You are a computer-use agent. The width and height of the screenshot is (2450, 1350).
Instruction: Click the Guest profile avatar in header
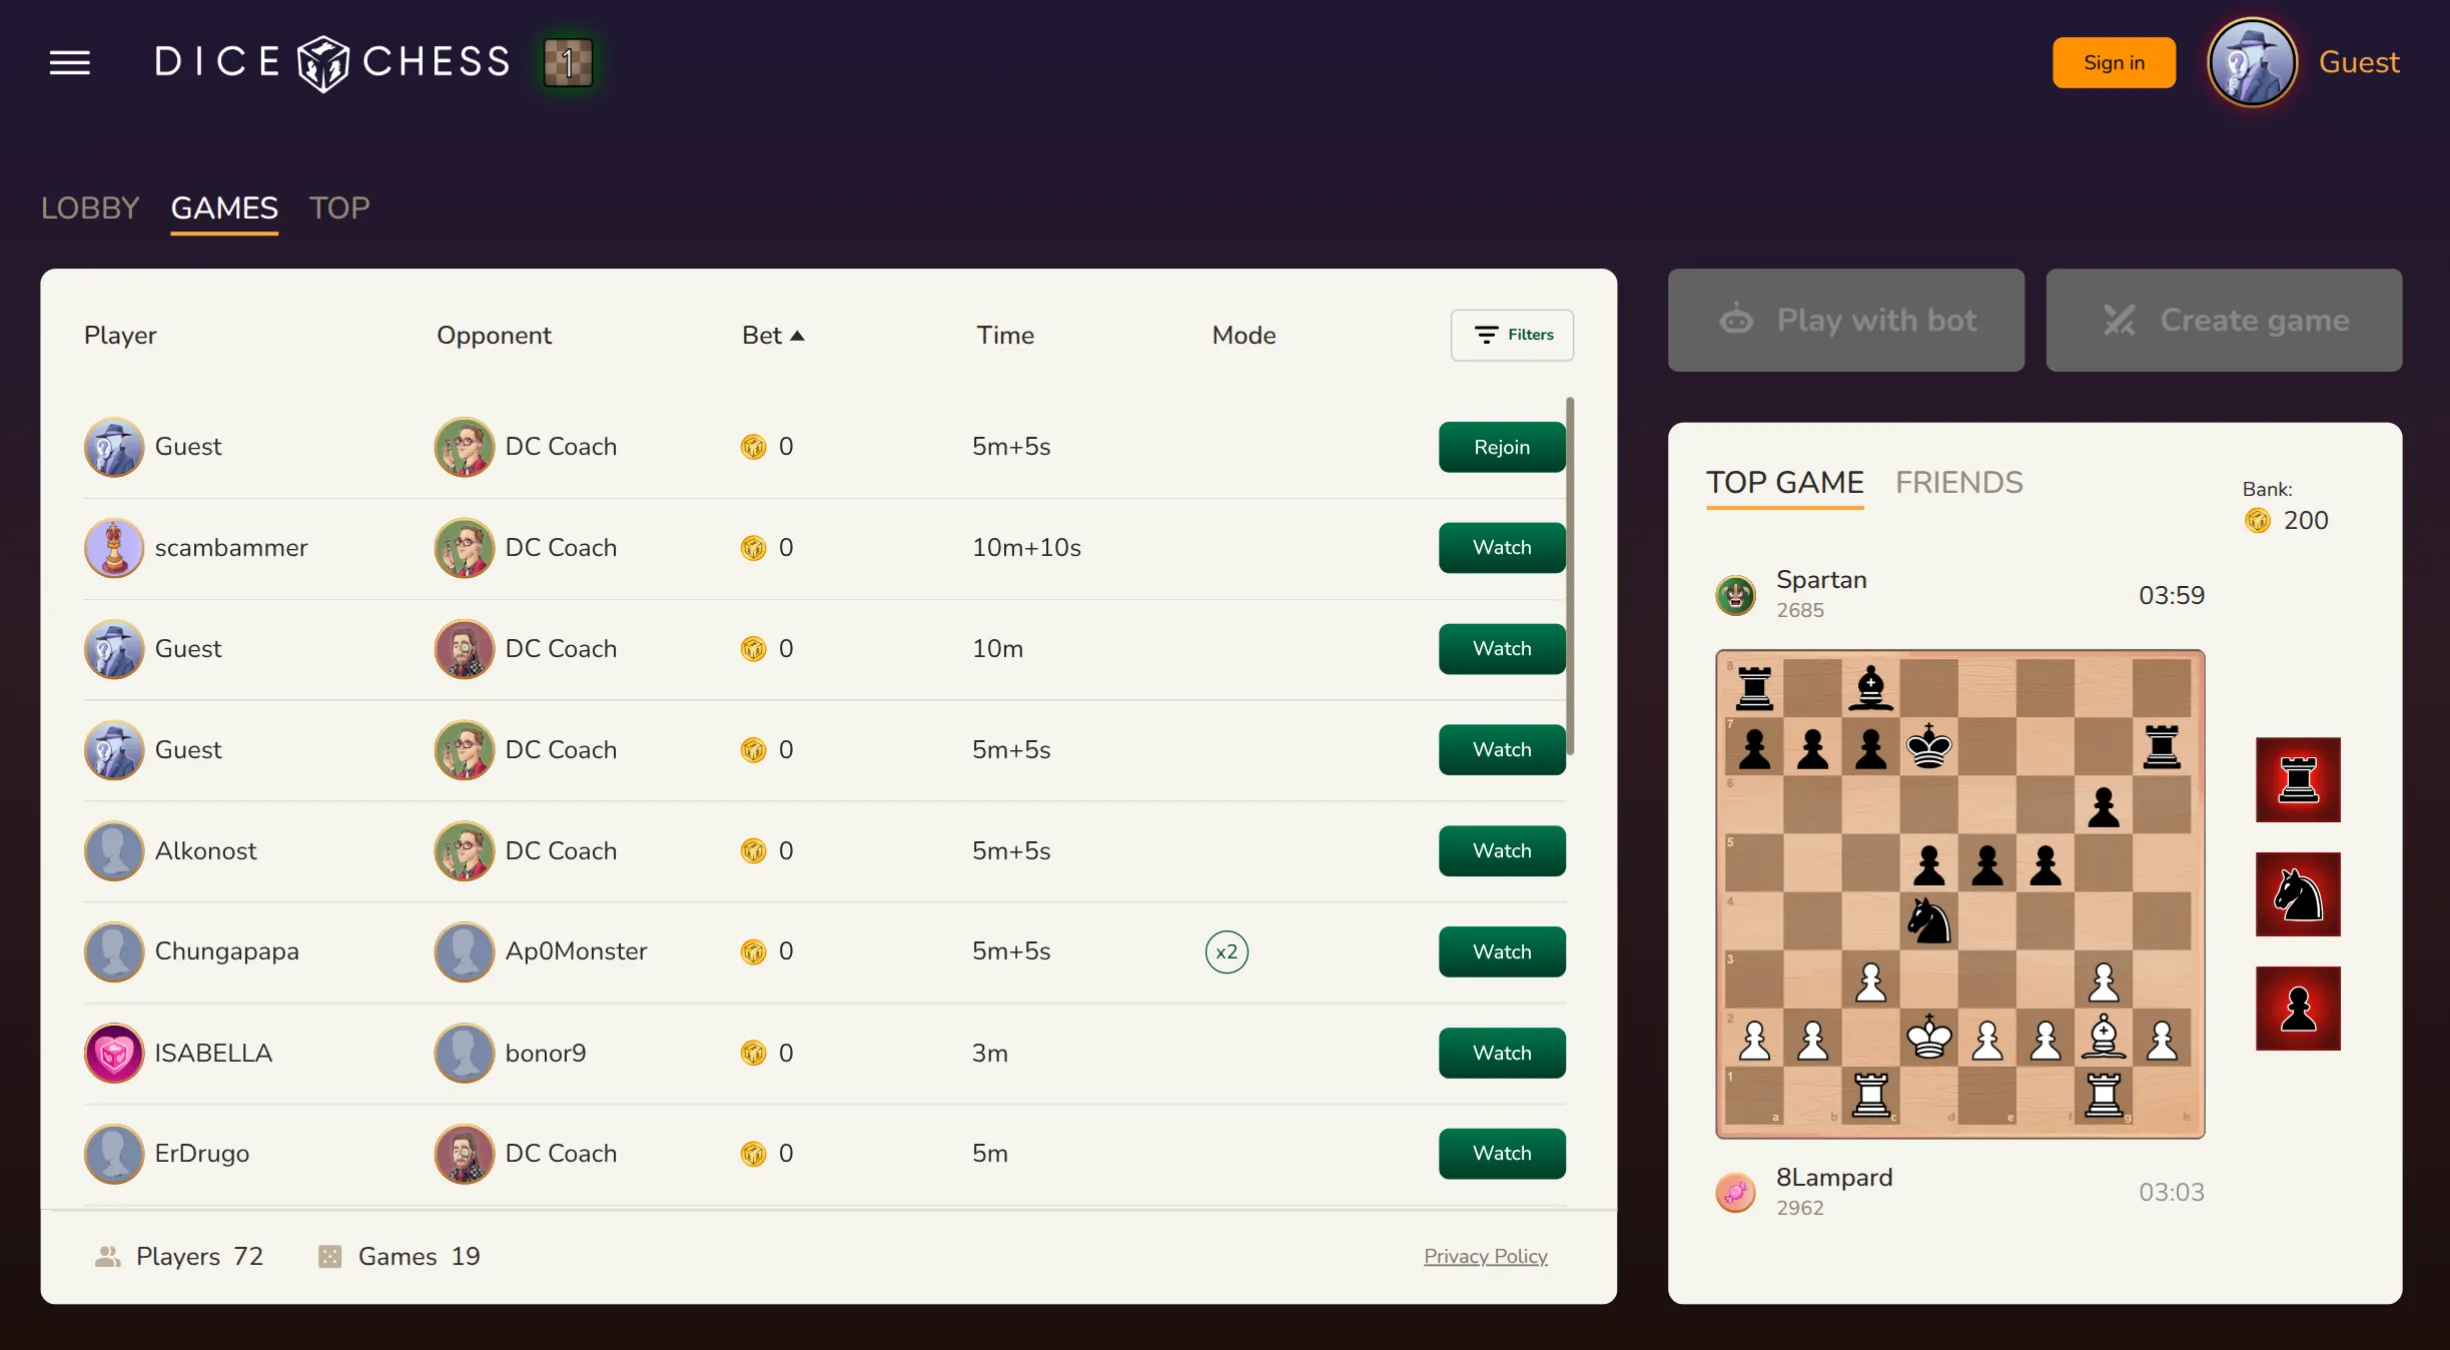[x=2252, y=63]
